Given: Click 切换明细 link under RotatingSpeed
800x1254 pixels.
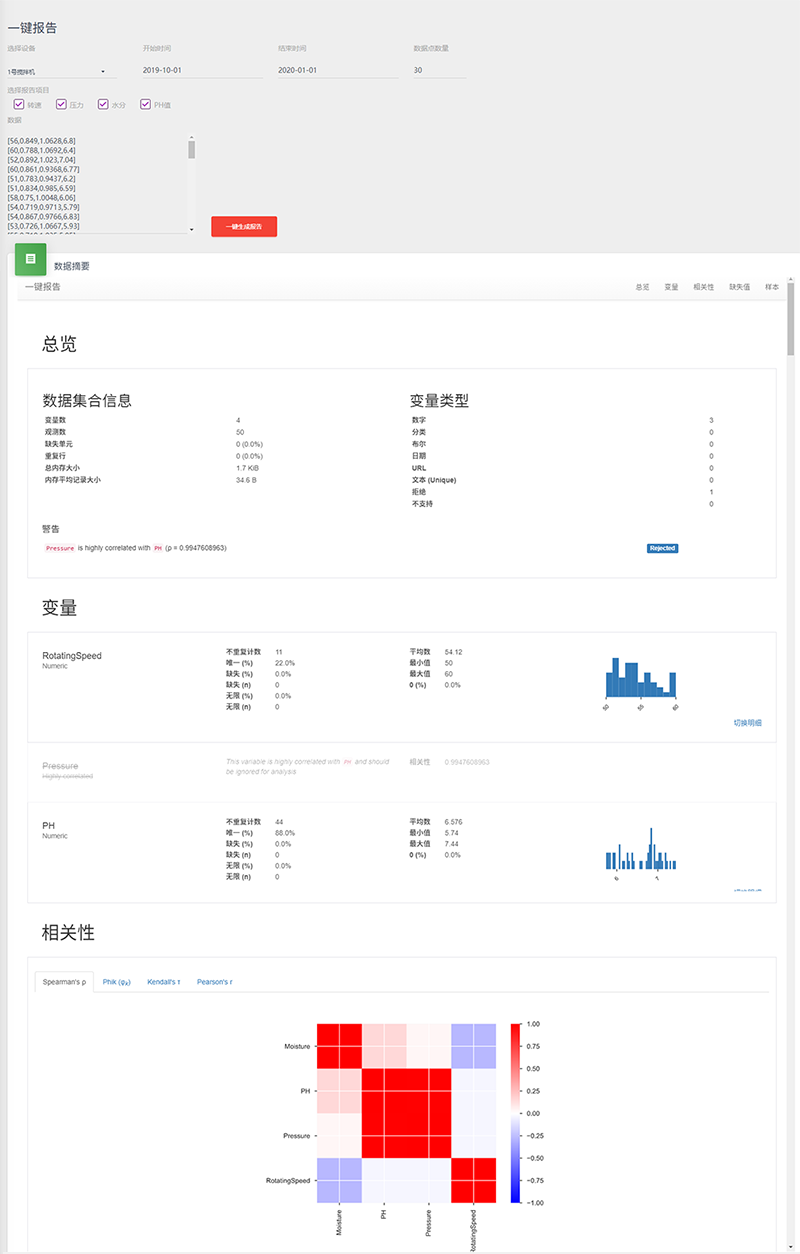Looking at the screenshot, I should pos(748,722).
